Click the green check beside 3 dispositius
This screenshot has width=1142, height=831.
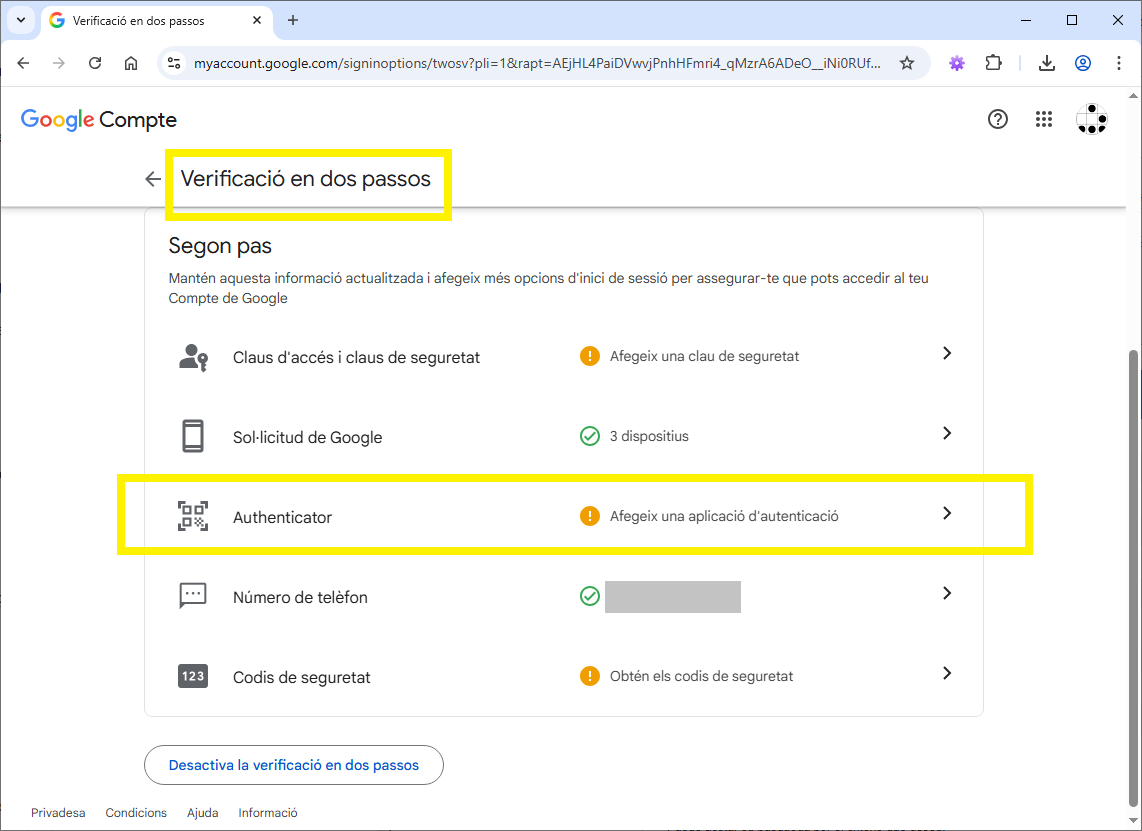589,435
